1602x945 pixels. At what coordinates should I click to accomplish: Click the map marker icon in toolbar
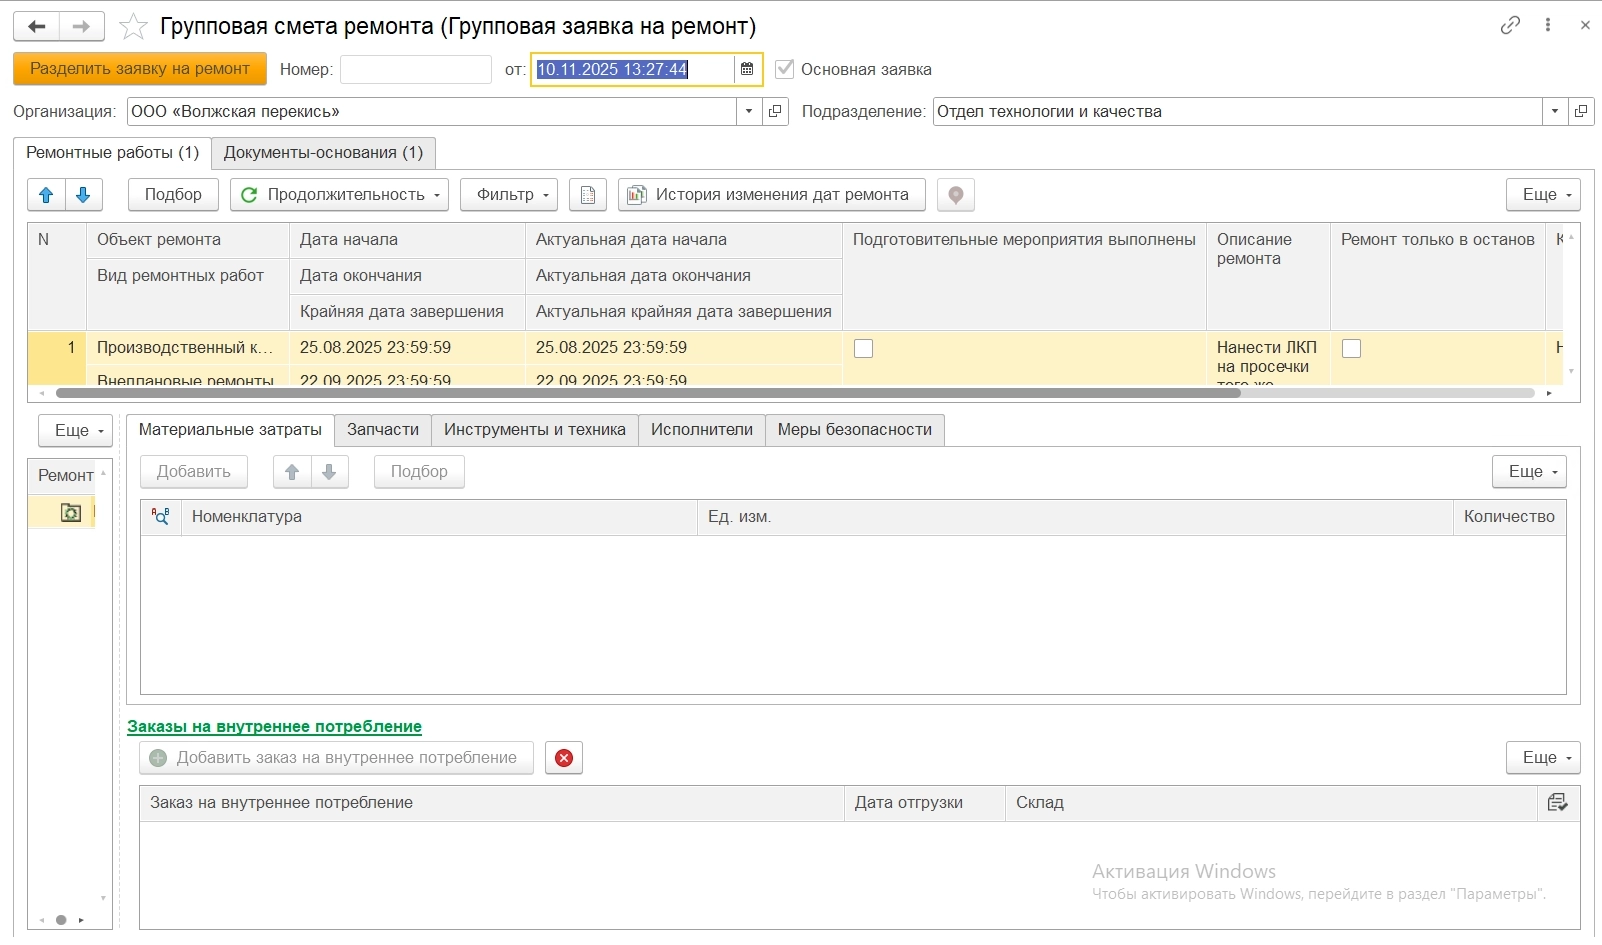point(955,195)
